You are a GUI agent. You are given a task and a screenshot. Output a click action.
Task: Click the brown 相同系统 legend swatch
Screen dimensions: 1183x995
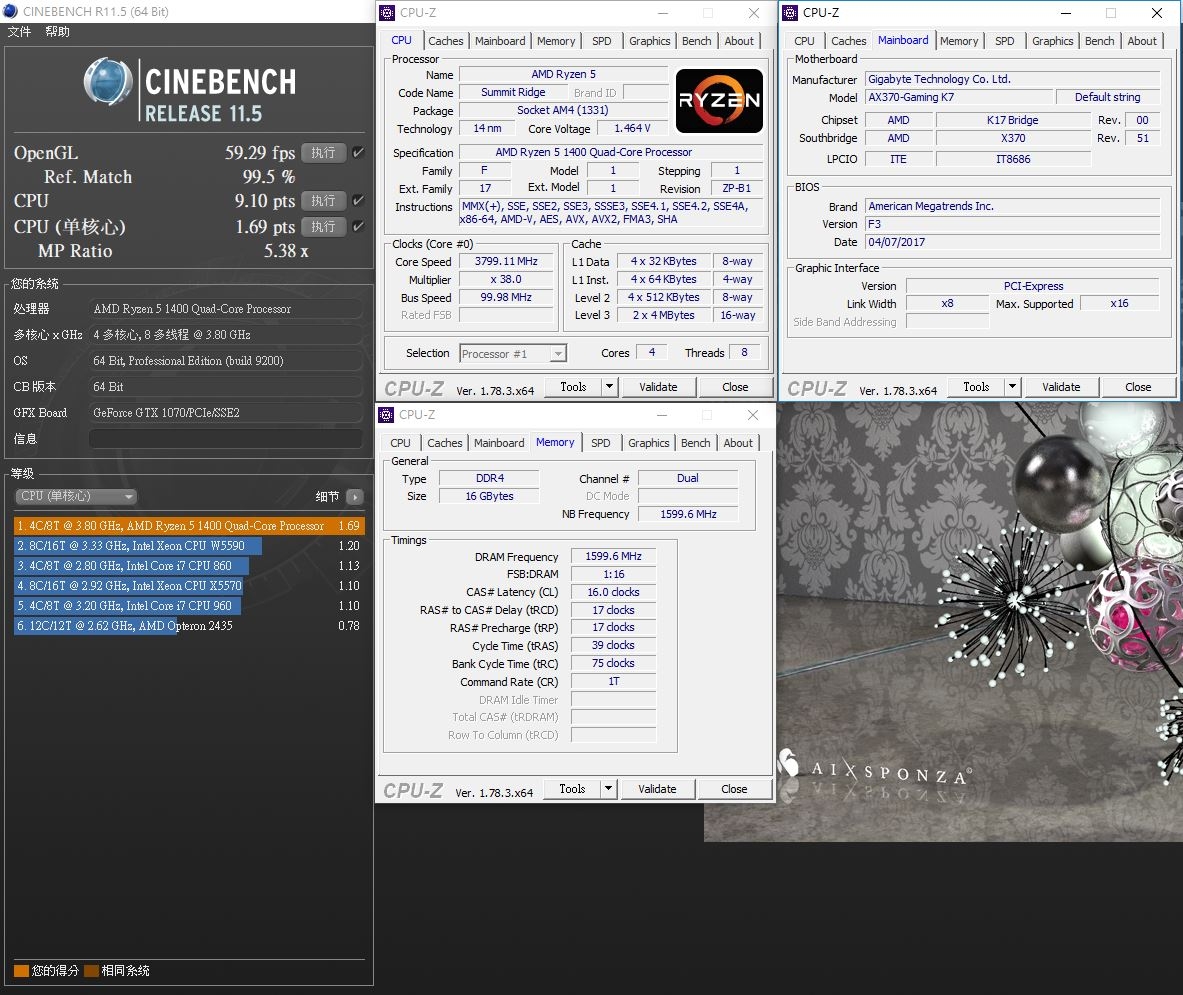click(x=91, y=971)
